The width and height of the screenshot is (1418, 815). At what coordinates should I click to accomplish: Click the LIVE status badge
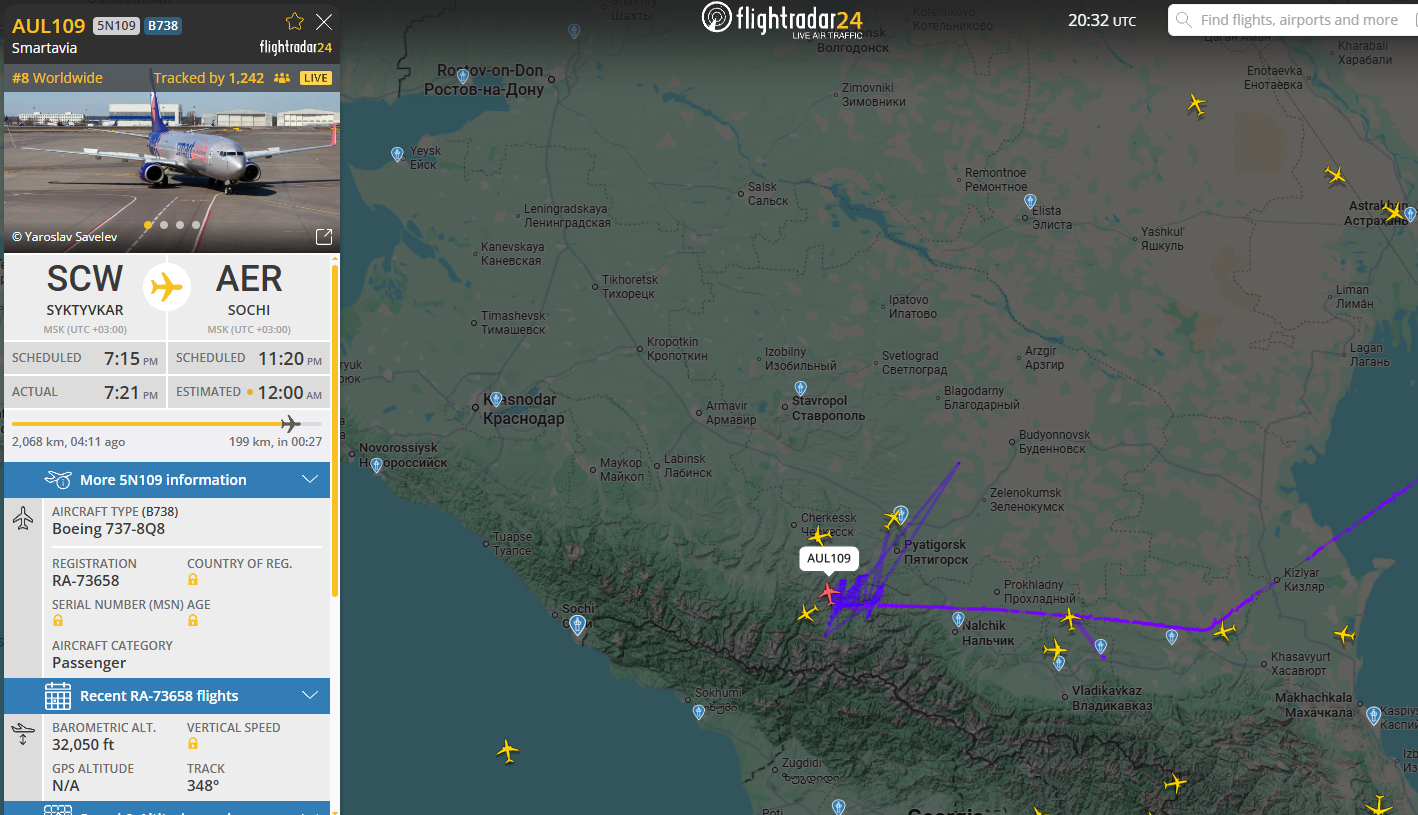pyautogui.click(x=316, y=78)
